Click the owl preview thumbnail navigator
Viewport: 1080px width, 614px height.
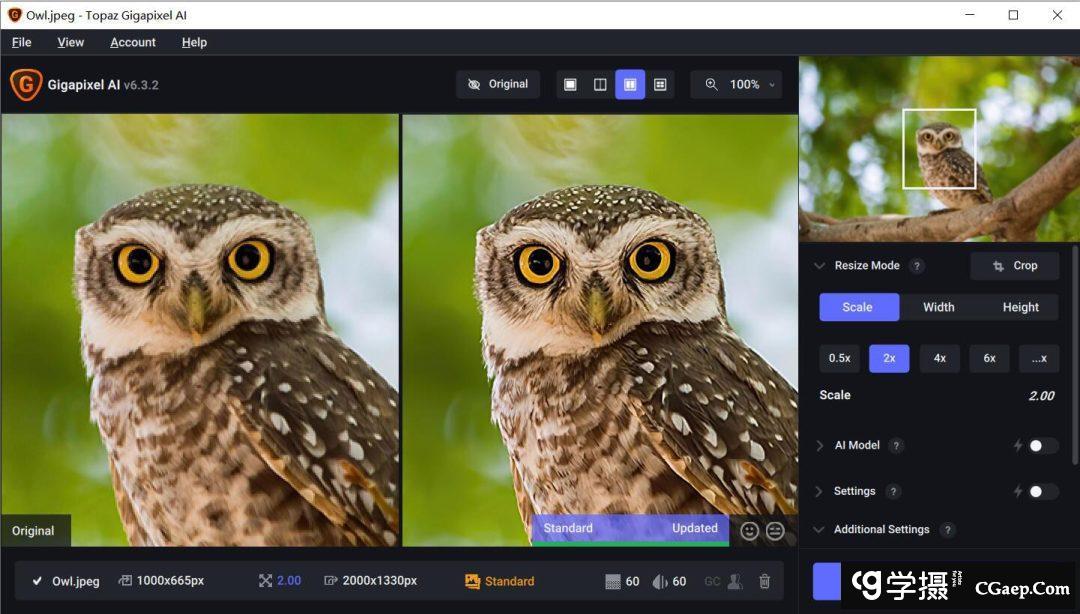point(939,149)
